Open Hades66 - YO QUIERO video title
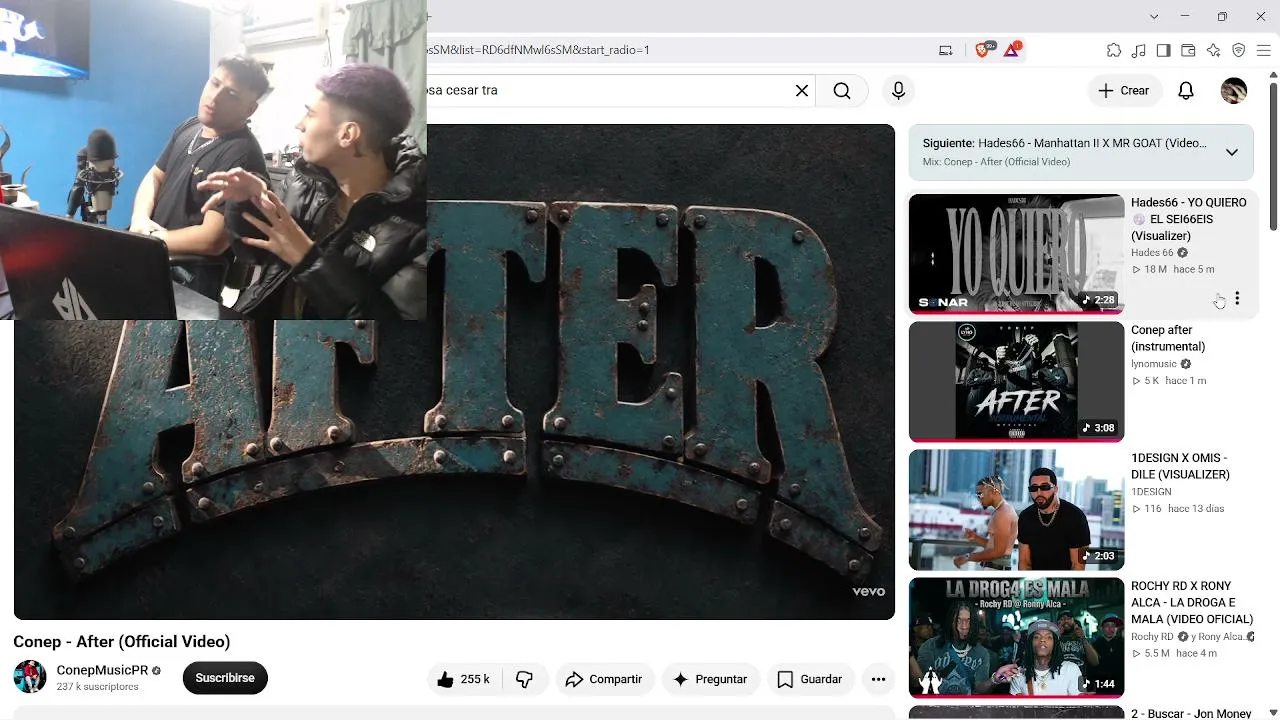The image size is (1280, 720). [x=1189, y=219]
